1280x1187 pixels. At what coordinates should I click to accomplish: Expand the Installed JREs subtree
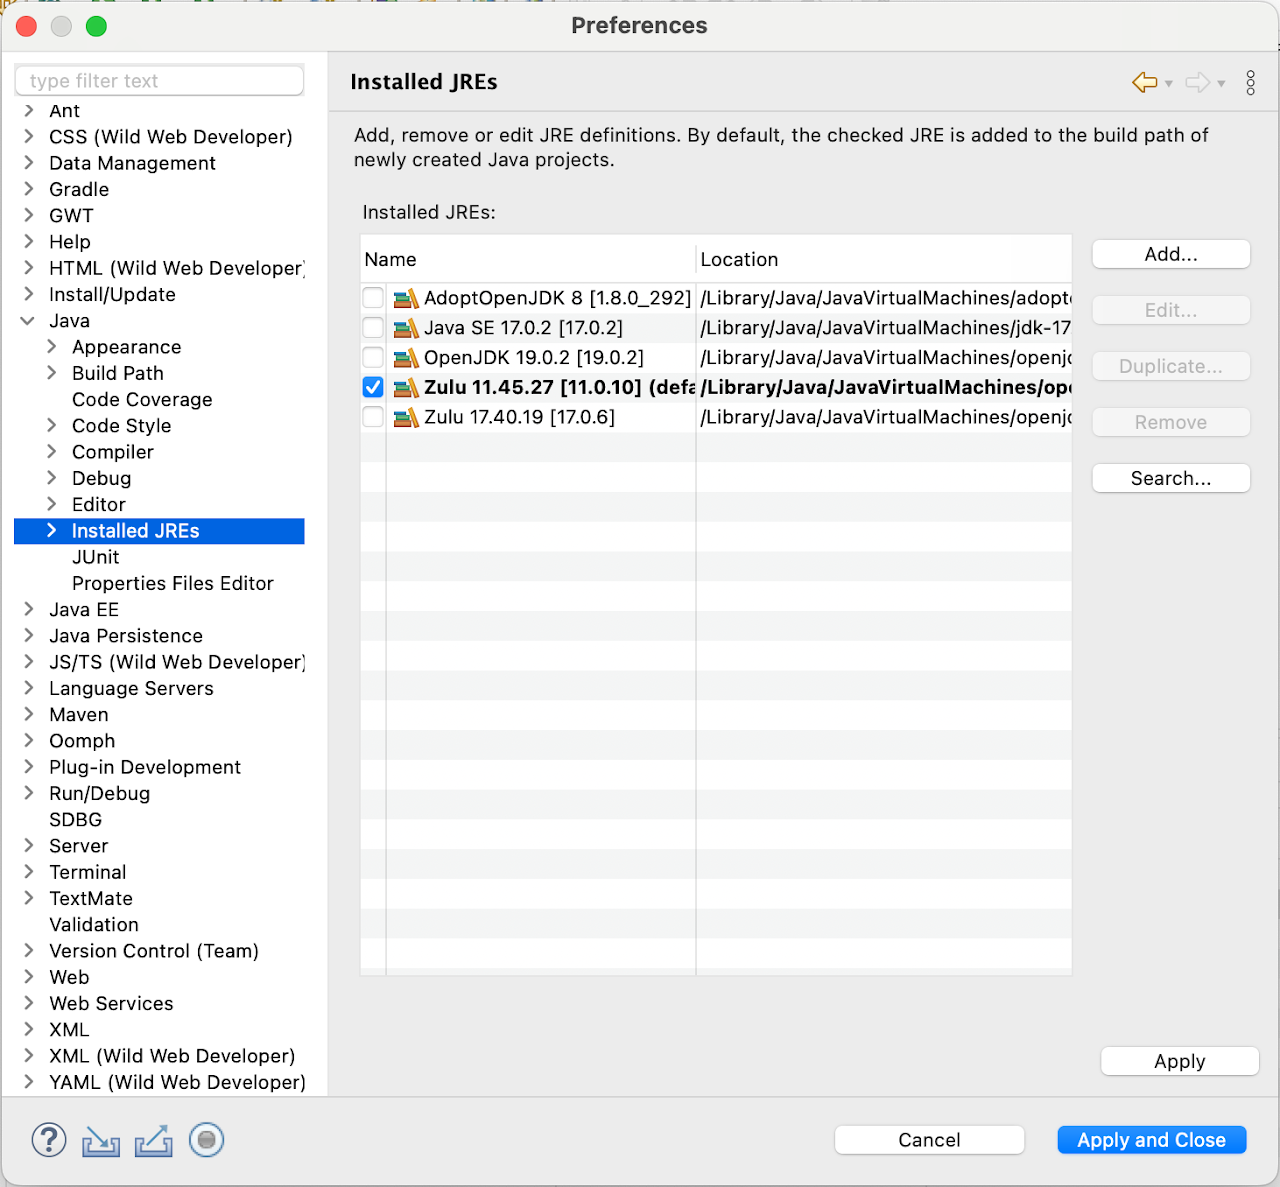[51, 531]
